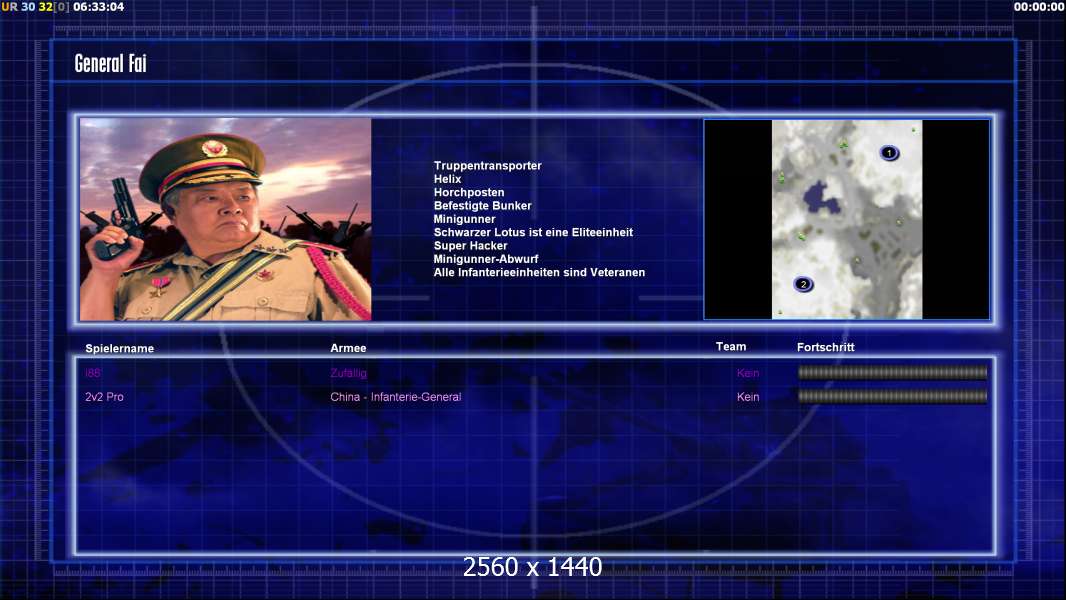1066x600 pixels.
Task: Click 'Kein' team cell for 2v2 Pro
Action: click(x=748, y=397)
